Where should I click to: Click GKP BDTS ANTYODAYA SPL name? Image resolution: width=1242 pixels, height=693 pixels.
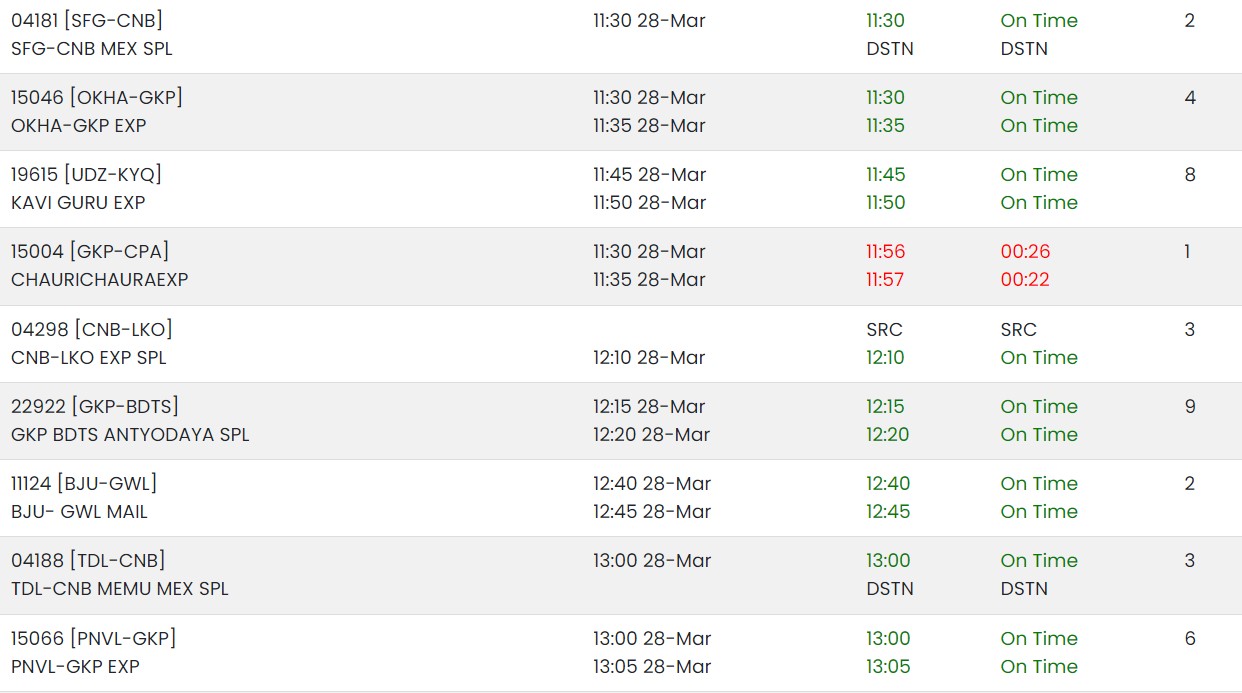[130, 434]
